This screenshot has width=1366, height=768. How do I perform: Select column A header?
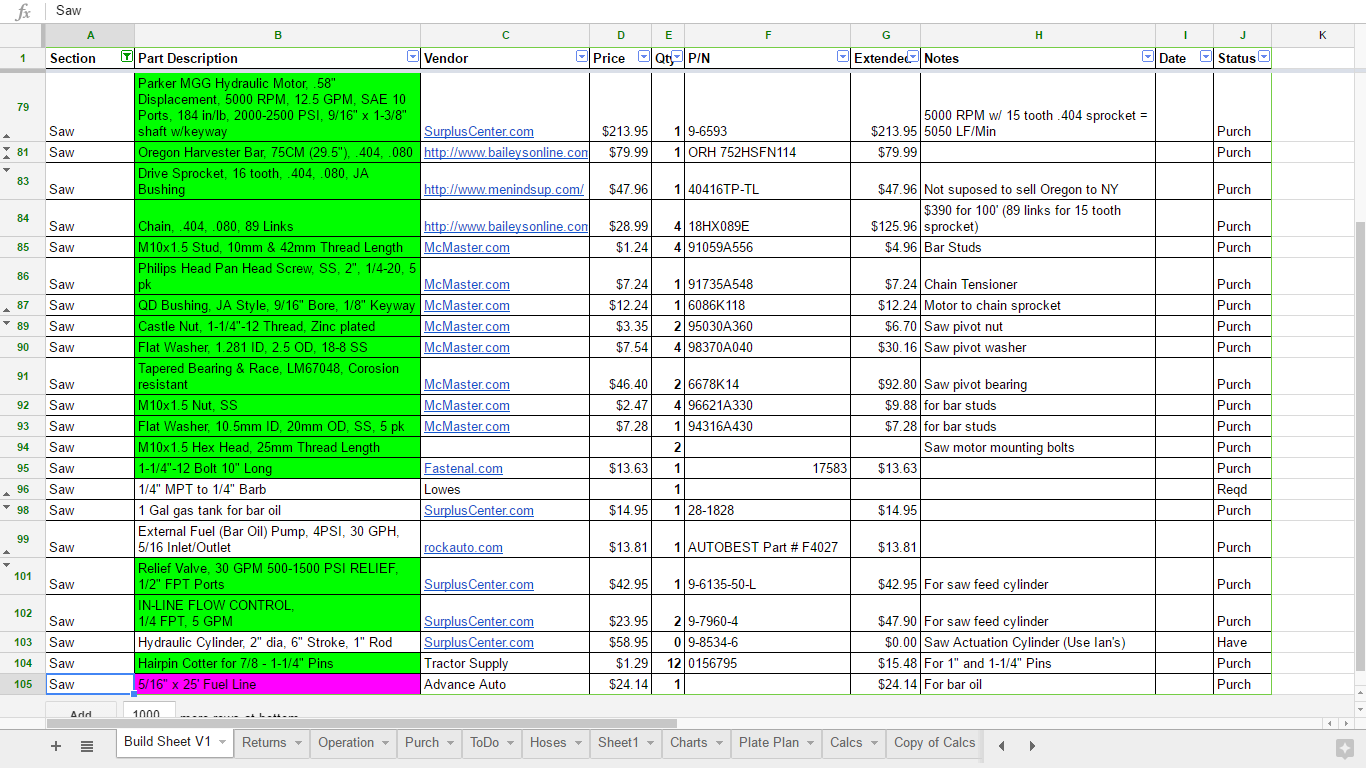[90, 35]
